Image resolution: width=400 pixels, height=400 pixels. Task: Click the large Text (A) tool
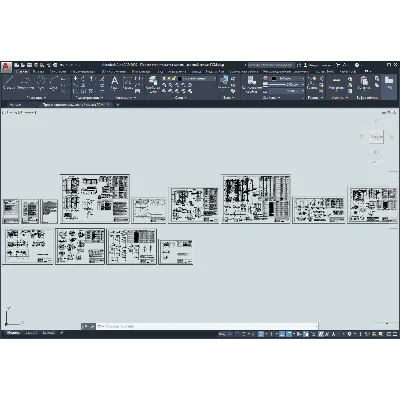114,83
